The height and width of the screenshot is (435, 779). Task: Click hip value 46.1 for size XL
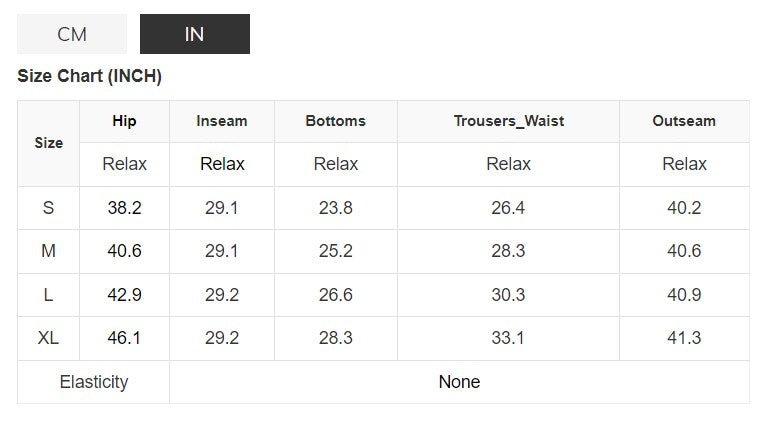click(124, 338)
